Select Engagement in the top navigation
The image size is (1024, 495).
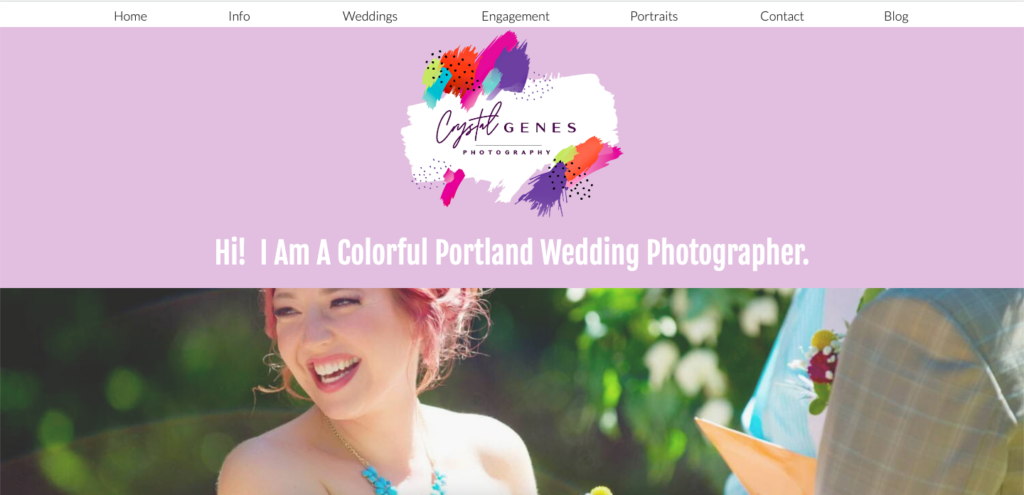[x=515, y=16]
